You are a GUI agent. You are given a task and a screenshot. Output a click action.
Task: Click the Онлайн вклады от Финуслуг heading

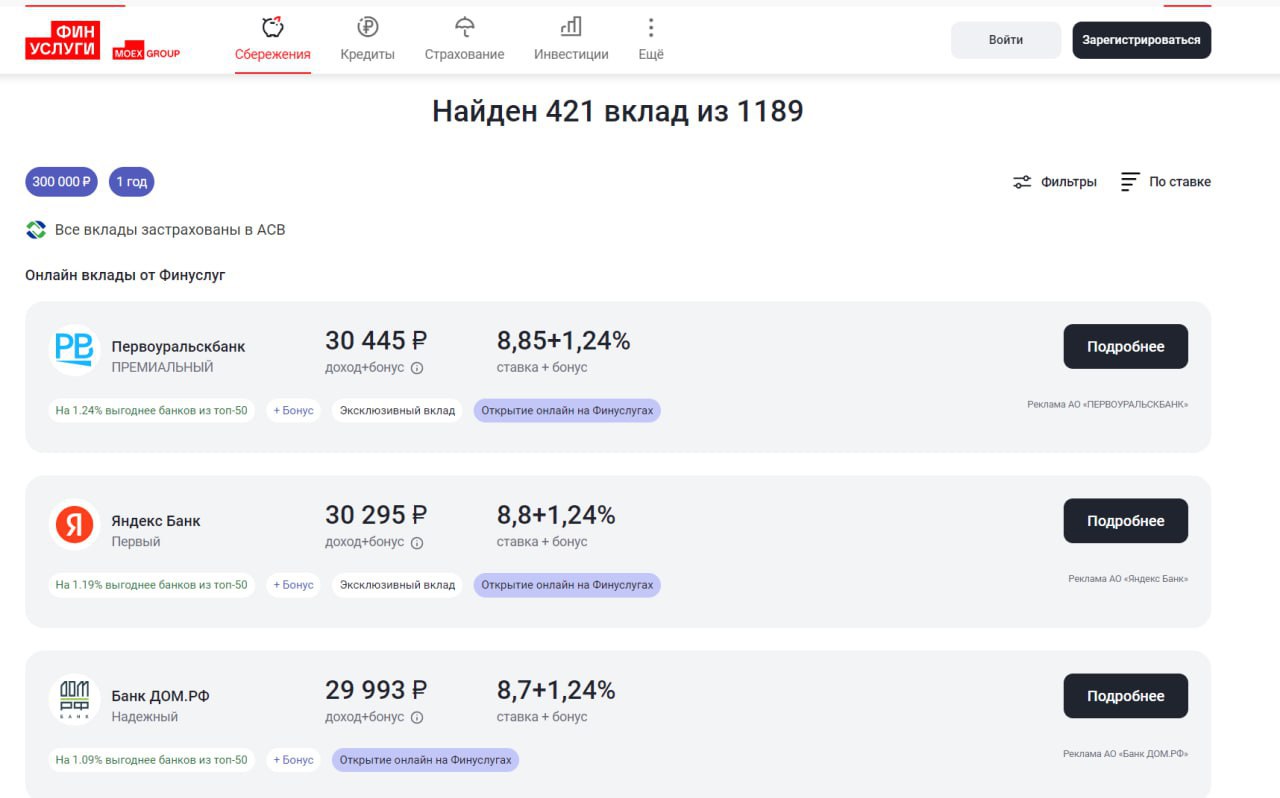(x=125, y=275)
